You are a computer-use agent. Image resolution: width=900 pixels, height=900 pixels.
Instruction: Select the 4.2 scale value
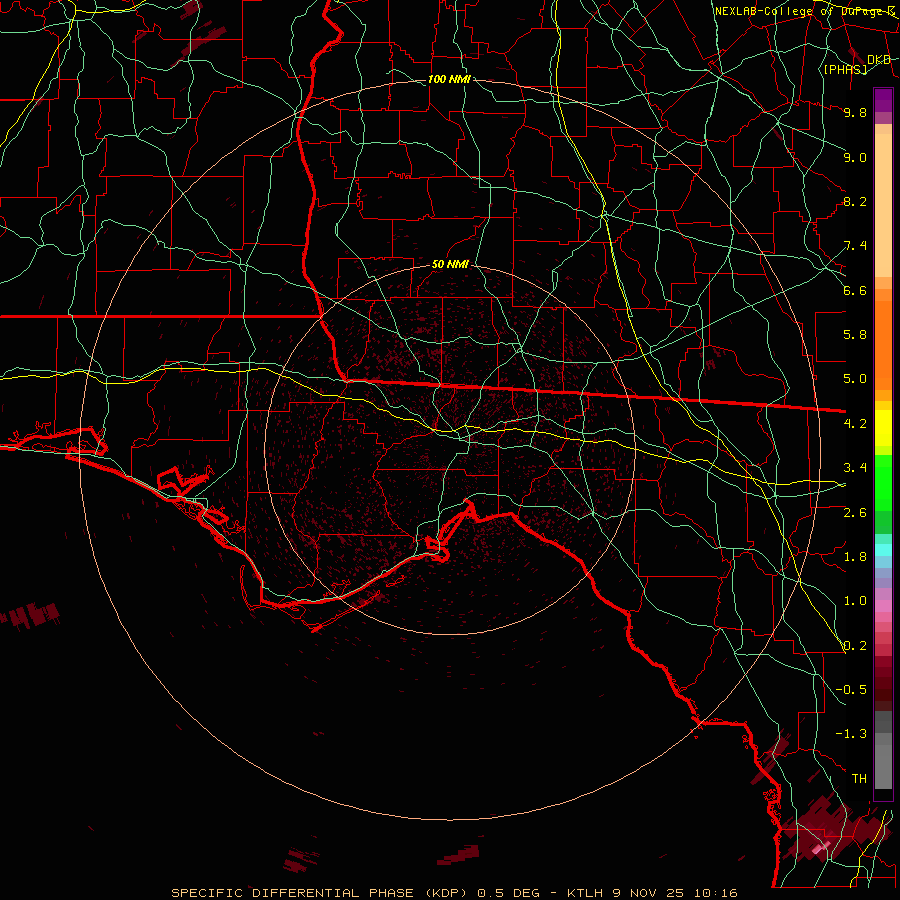(855, 424)
